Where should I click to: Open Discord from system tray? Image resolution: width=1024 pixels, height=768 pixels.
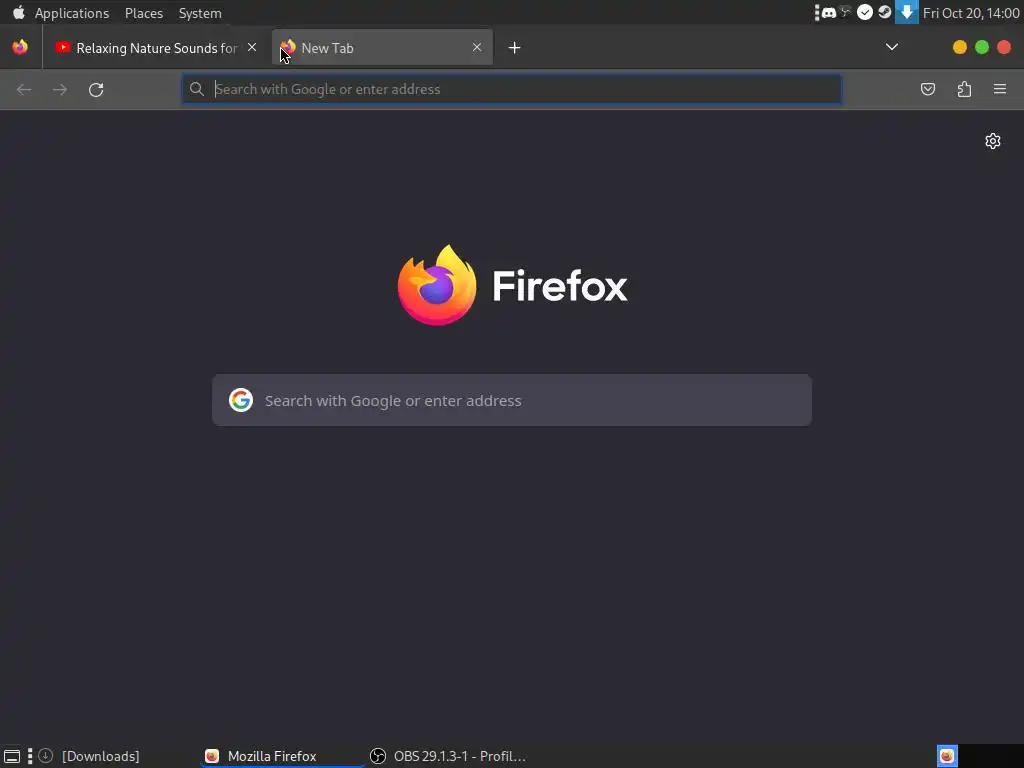pos(829,12)
